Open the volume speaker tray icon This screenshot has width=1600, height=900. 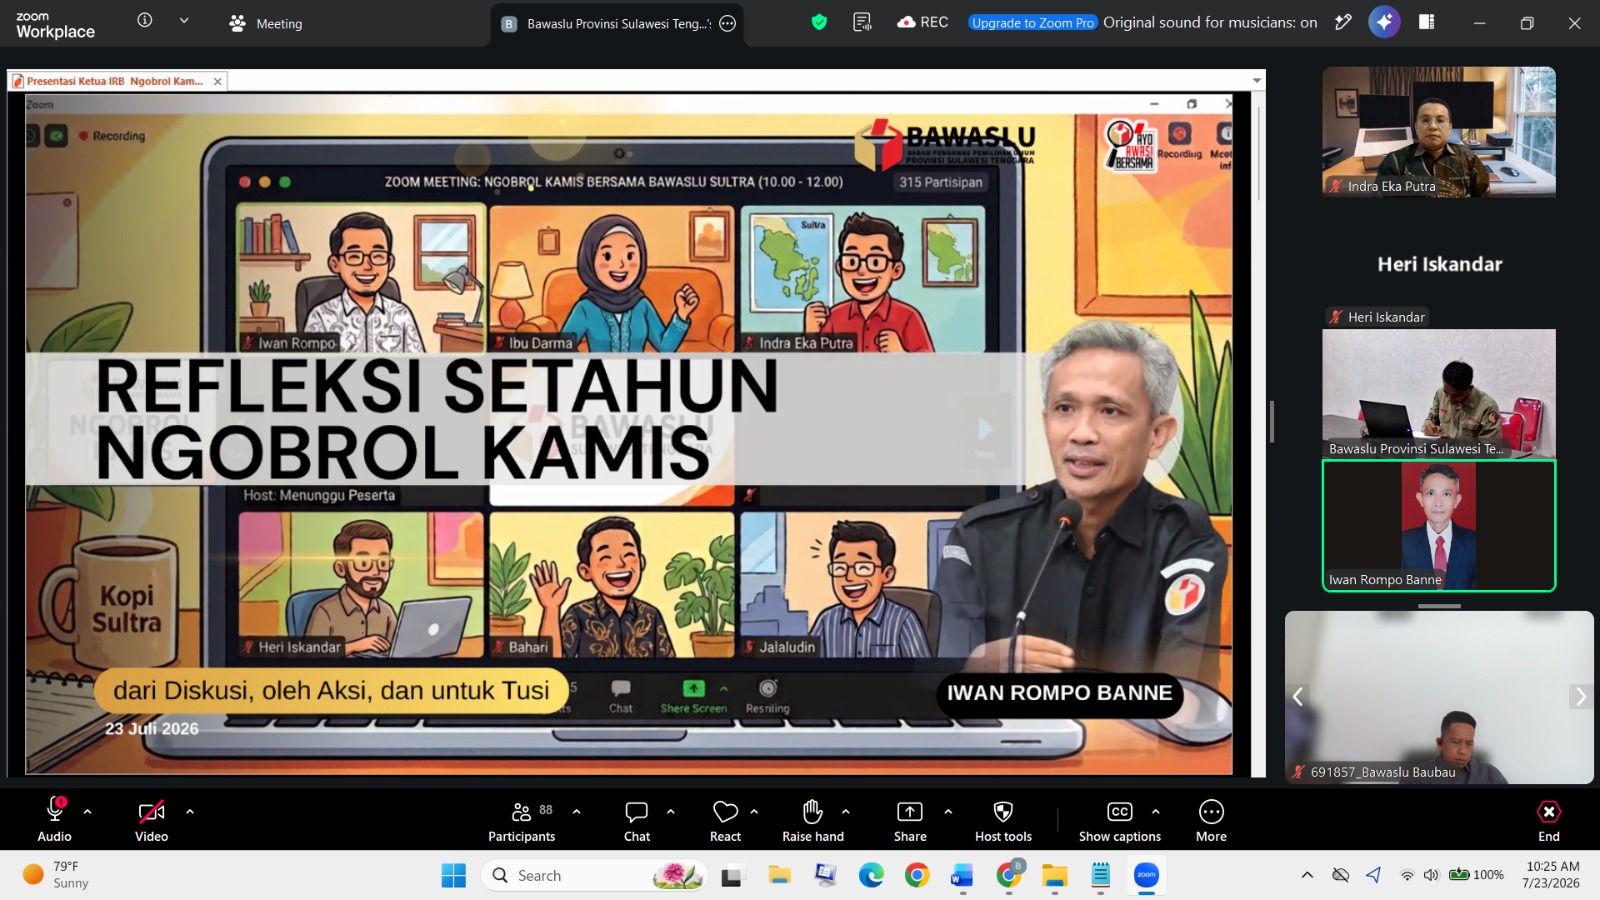pos(1431,875)
